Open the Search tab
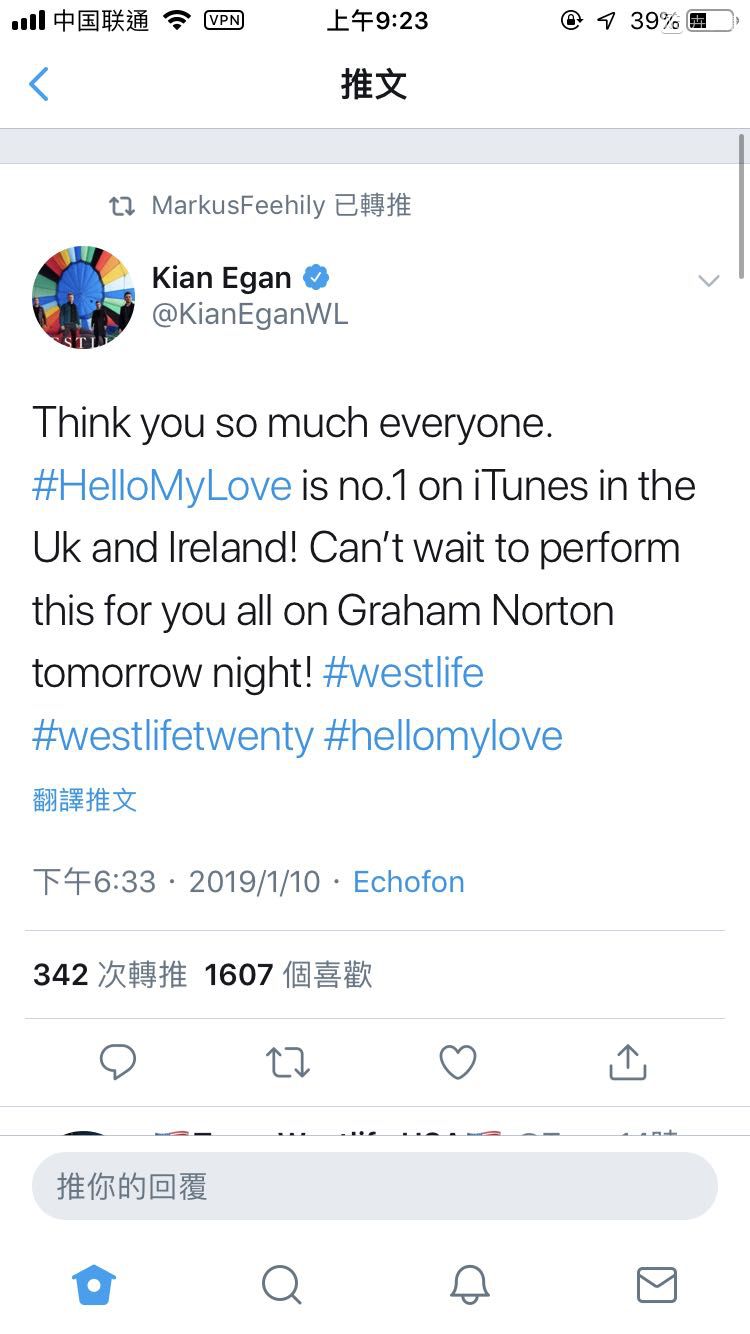 point(281,1284)
